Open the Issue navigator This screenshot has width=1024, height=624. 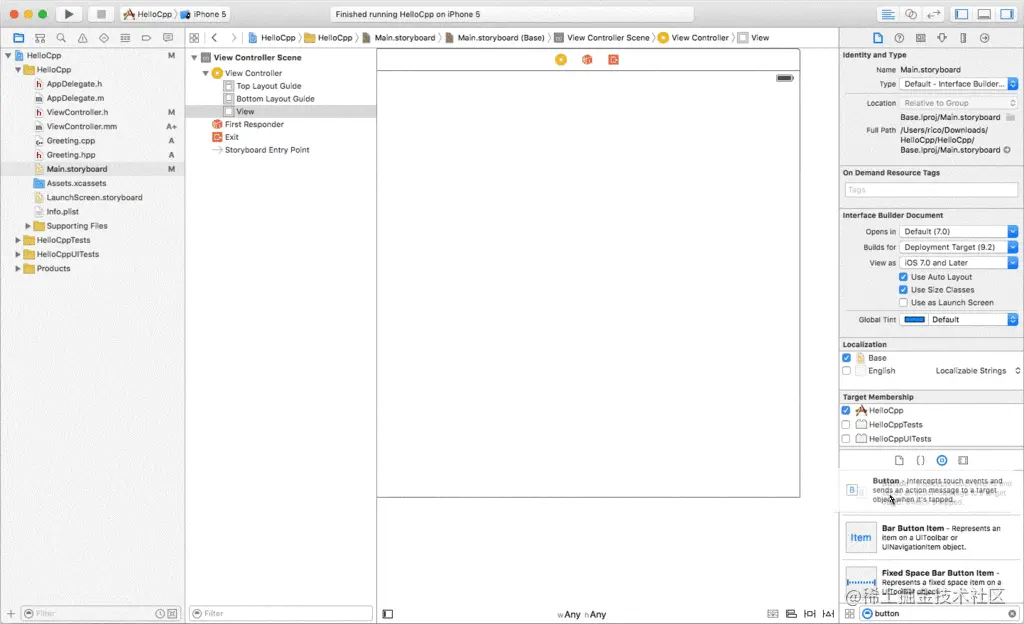point(82,38)
